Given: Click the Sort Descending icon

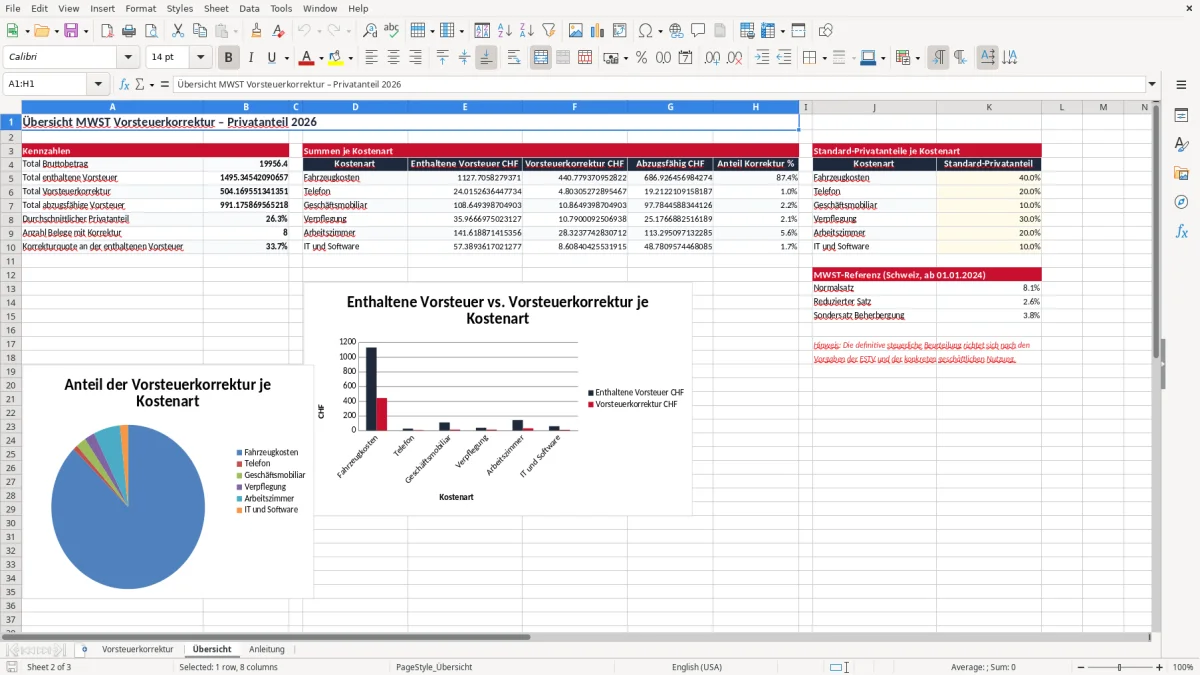Looking at the screenshot, I should click(527, 31).
